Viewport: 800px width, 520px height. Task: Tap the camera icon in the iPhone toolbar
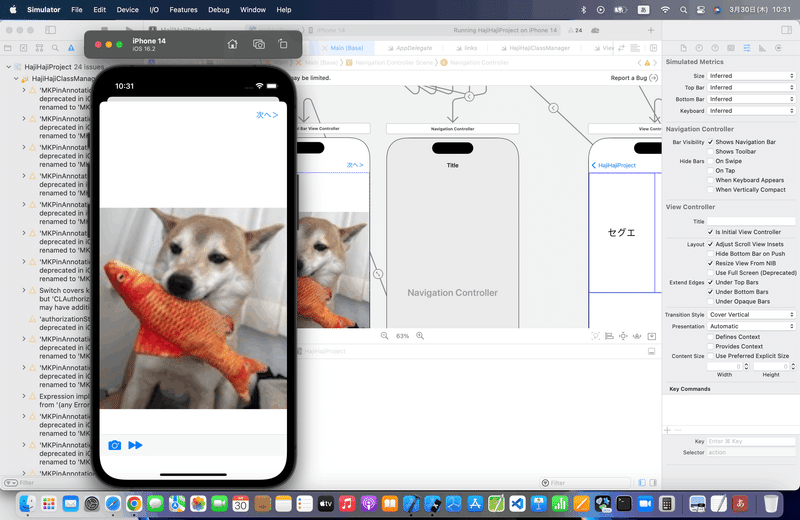[115, 445]
